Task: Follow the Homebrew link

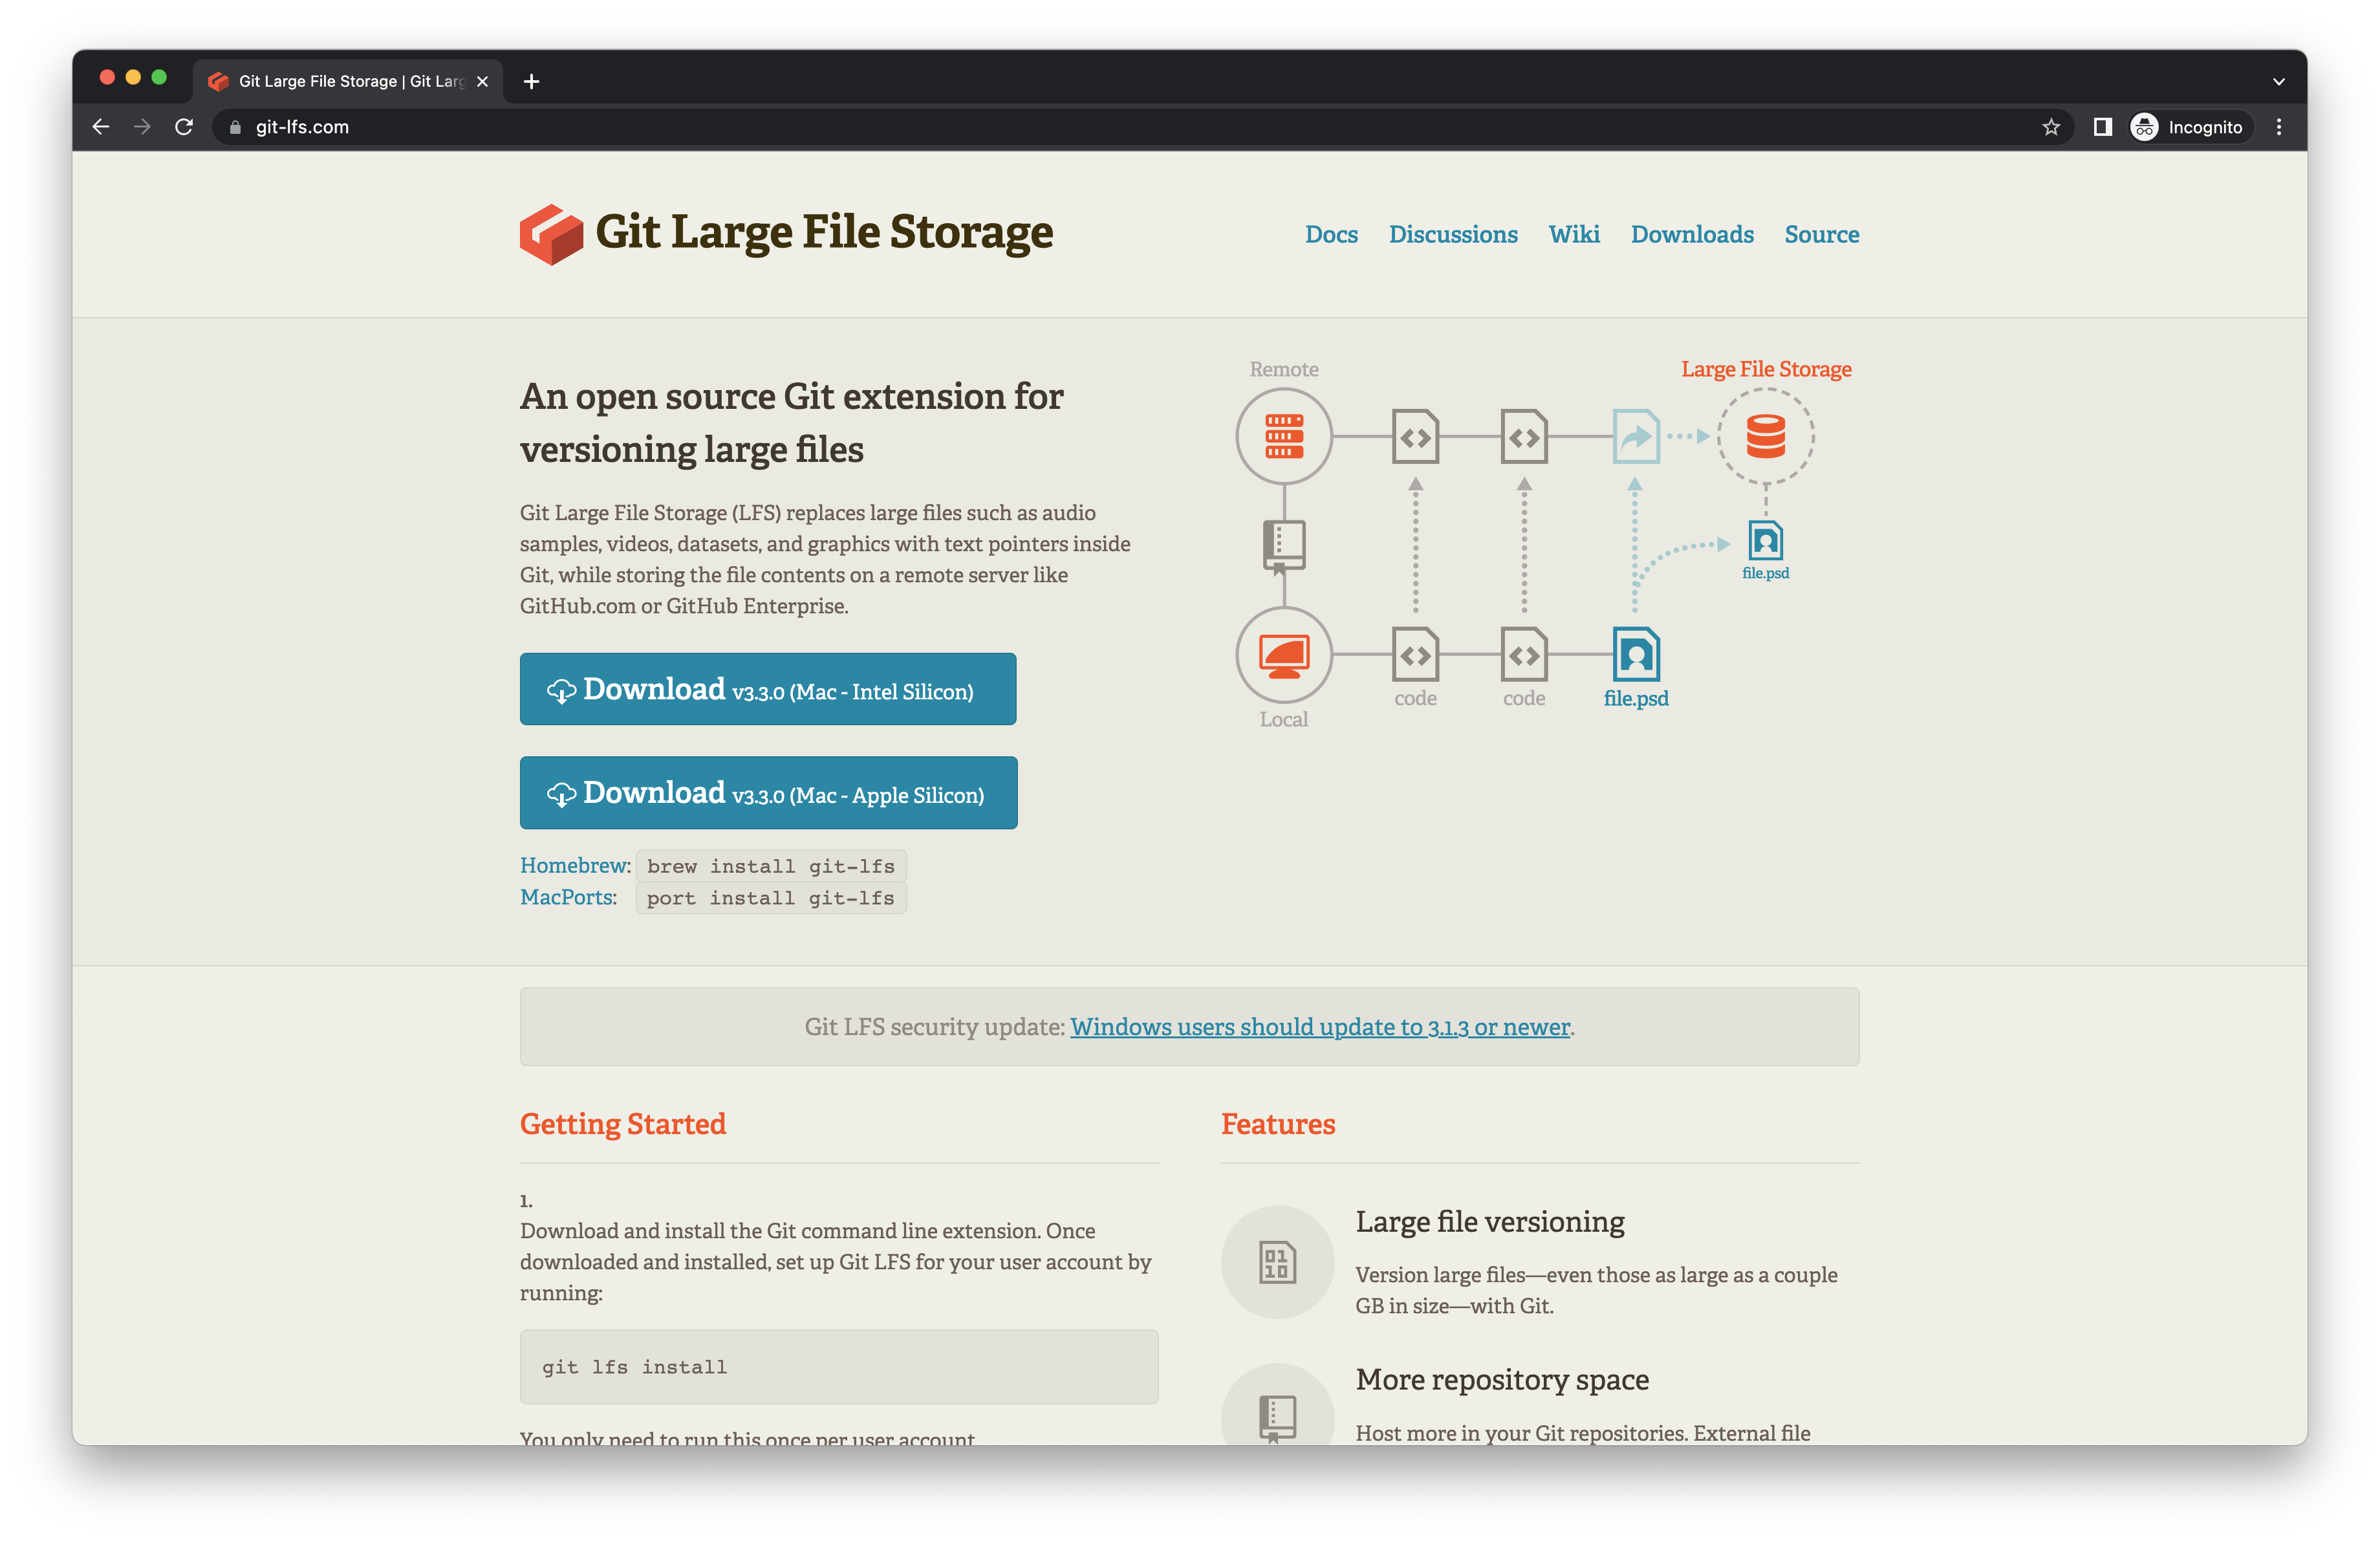Action: 574,865
